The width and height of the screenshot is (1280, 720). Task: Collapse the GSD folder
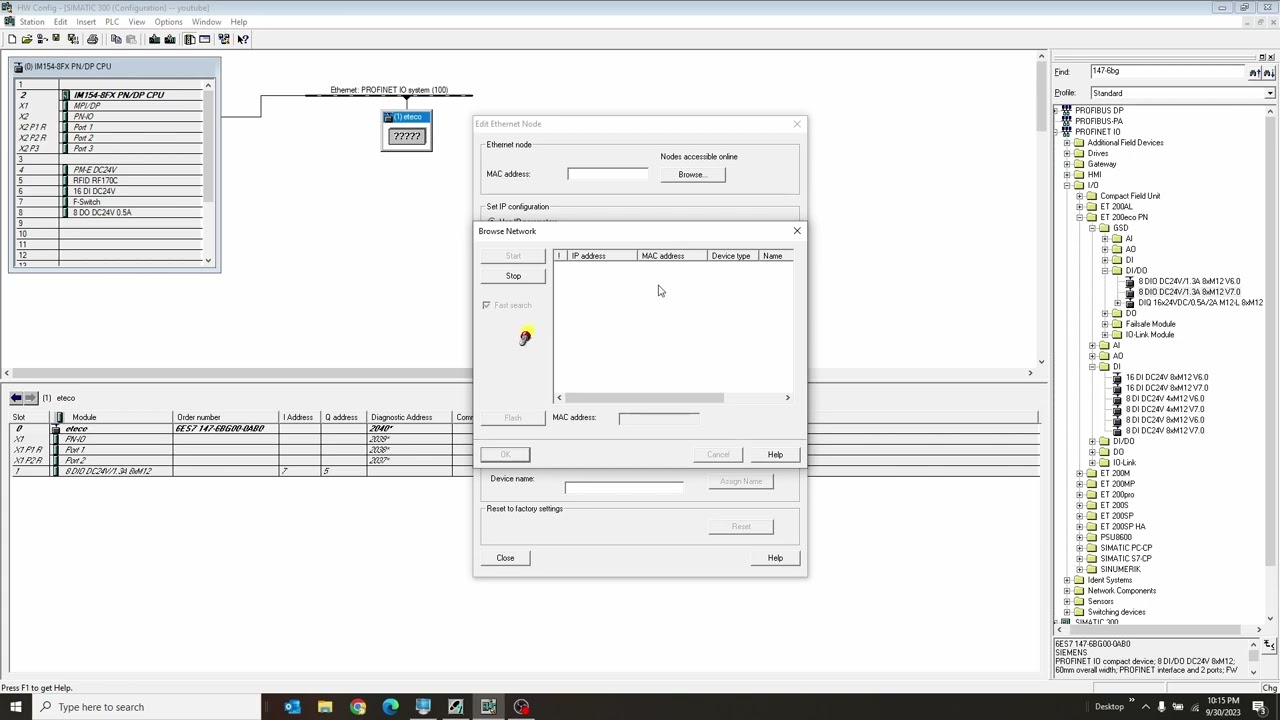[1093, 228]
